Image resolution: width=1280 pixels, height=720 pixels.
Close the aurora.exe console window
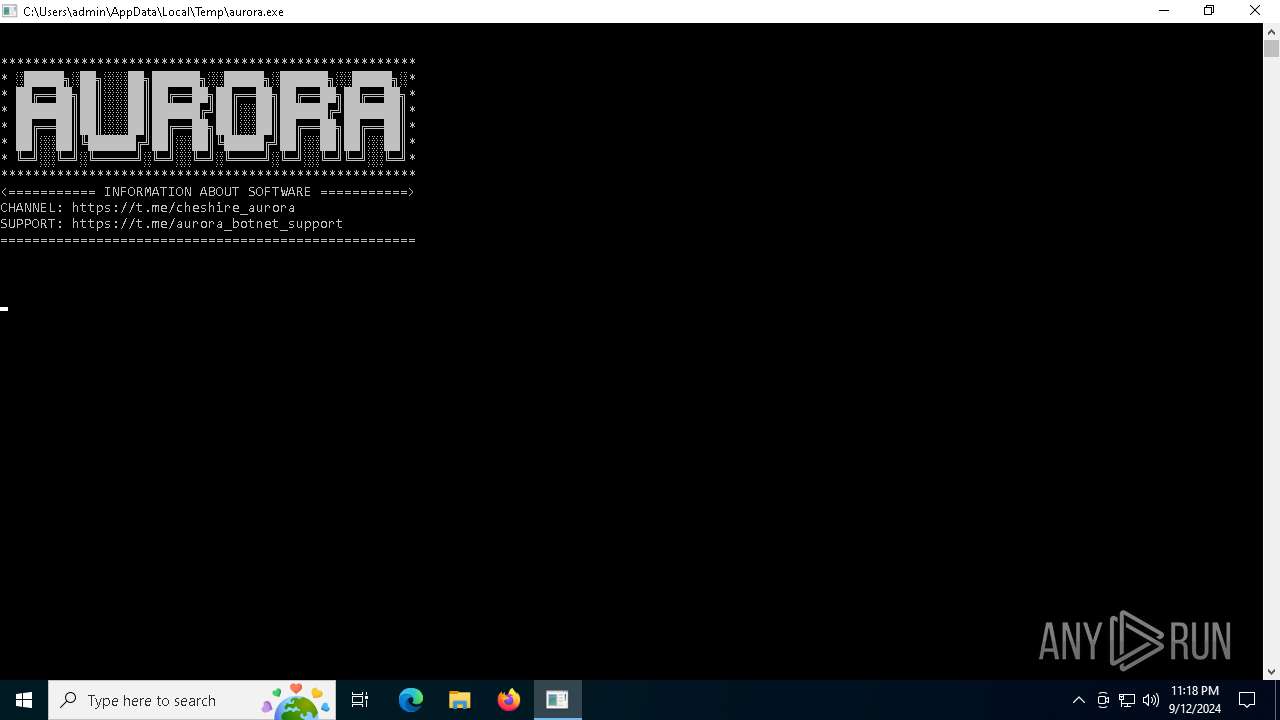pos(1255,11)
